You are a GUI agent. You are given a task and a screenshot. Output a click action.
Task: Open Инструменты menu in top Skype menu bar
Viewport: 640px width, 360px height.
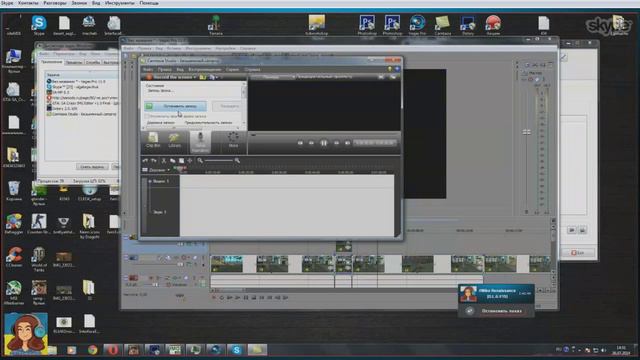coord(120,3)
